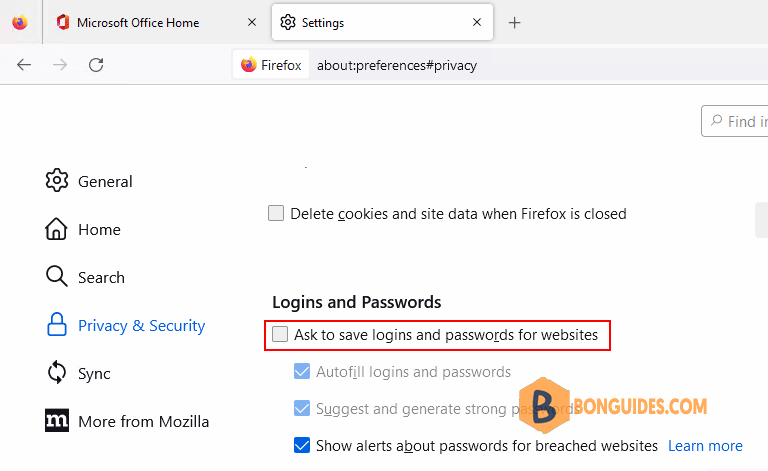This screenshot has height=471, width=768.
Task: Open Search settings magnifier icon
Action: [x=57, y=277]
